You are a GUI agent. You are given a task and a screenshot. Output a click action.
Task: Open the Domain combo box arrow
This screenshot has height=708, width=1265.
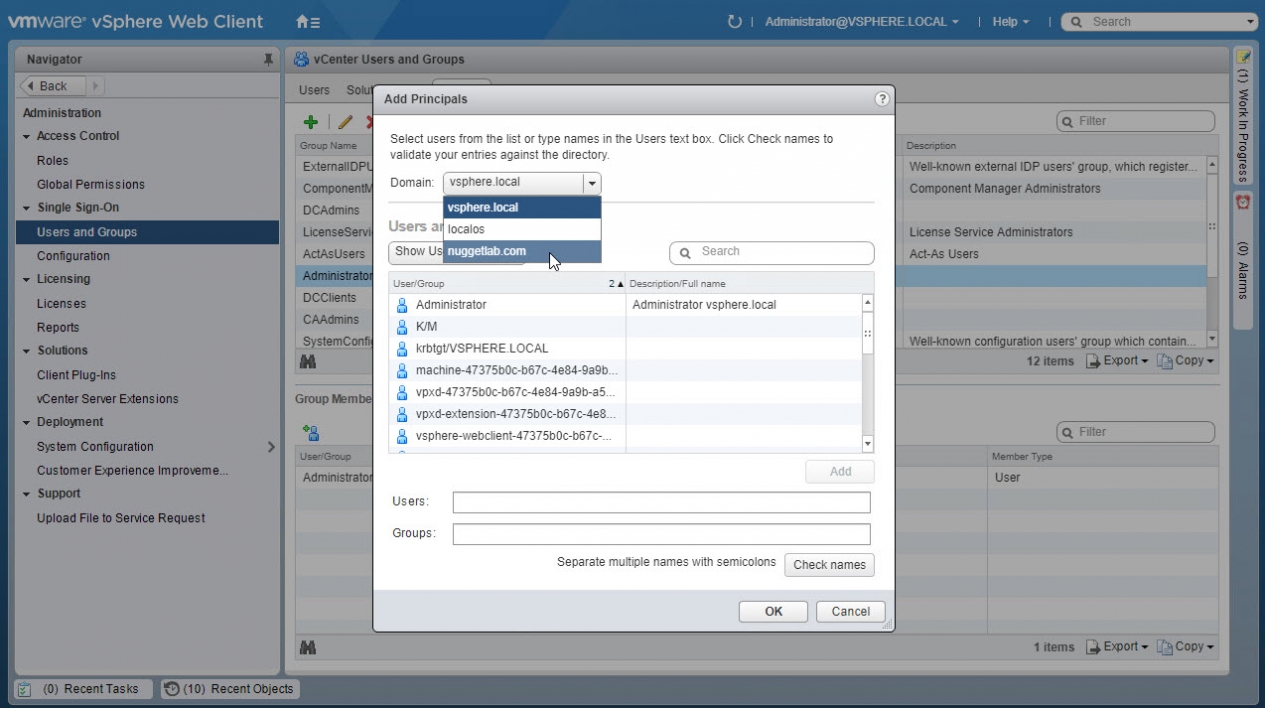click(591, 183)
